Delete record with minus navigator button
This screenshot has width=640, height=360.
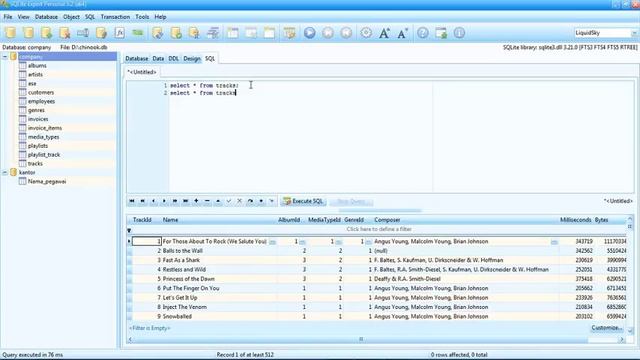[x=207, y=201]
